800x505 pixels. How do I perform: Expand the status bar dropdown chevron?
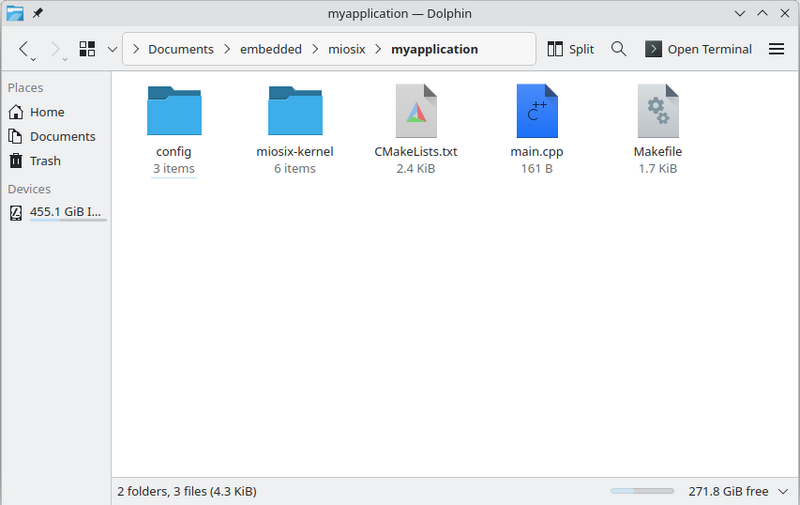783,492
